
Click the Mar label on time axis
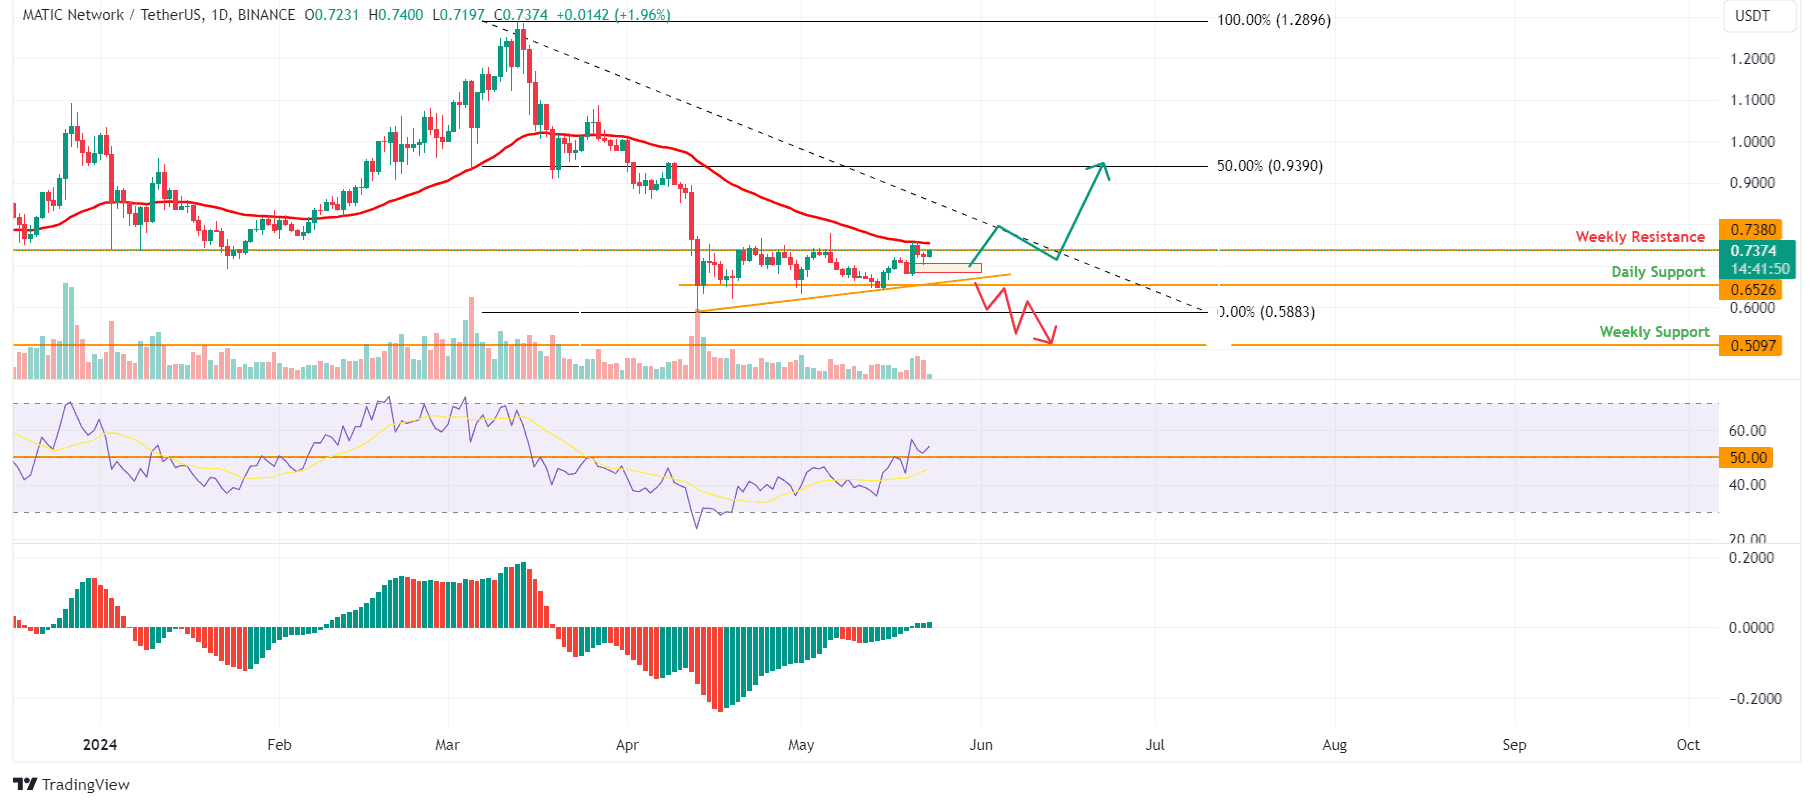(448, 745)
